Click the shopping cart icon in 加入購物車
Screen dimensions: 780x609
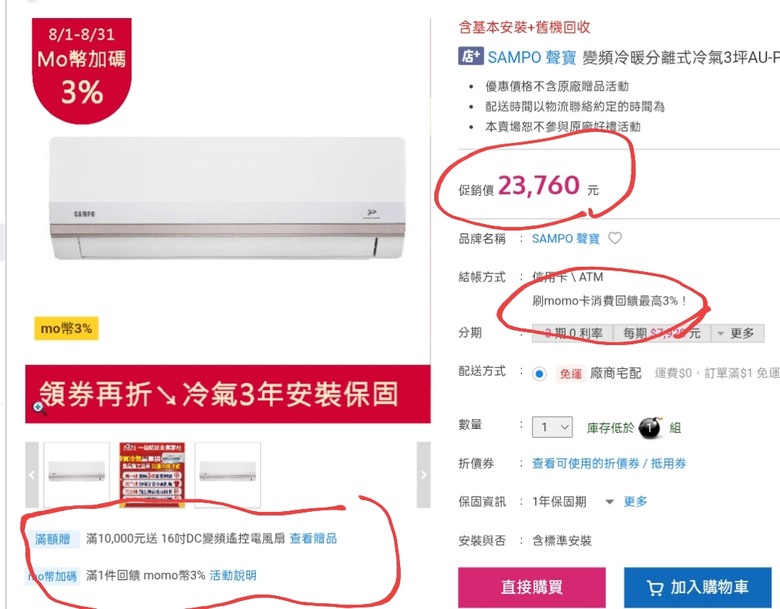click(x=655, y=588)
